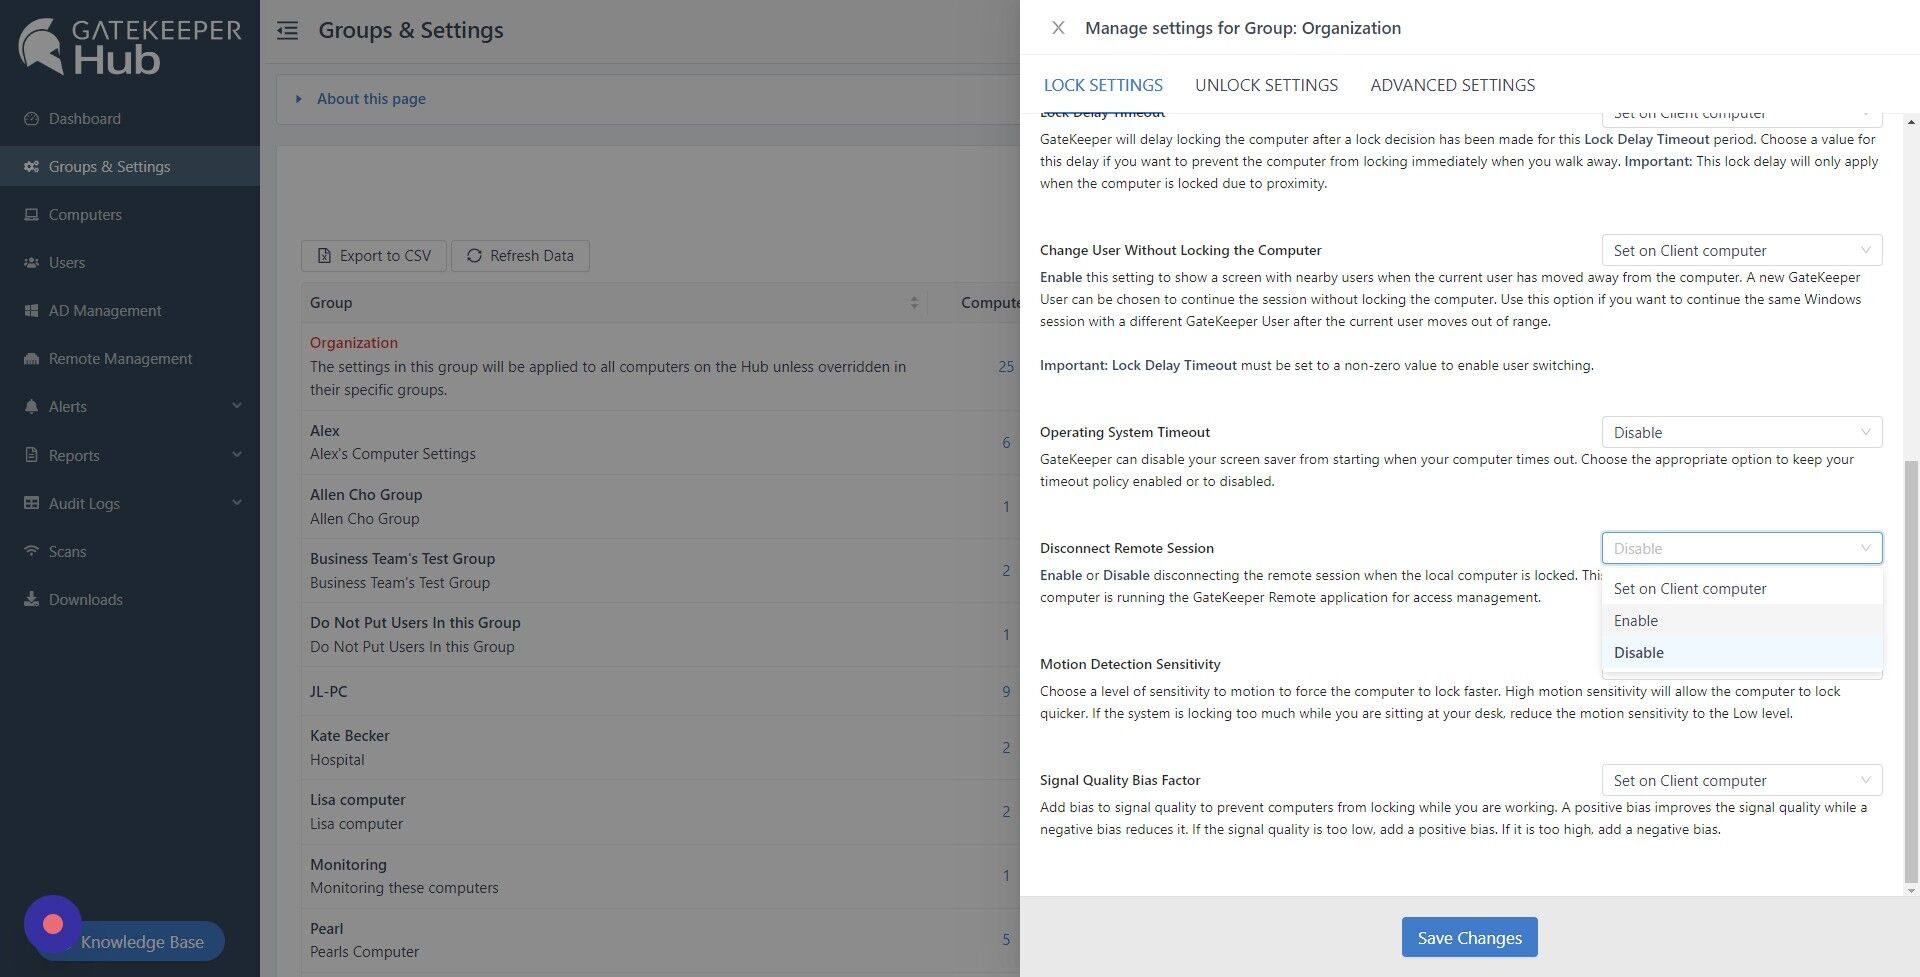
Task: Click the Audit Logs table icon
Action: click(x=31, y=503)
